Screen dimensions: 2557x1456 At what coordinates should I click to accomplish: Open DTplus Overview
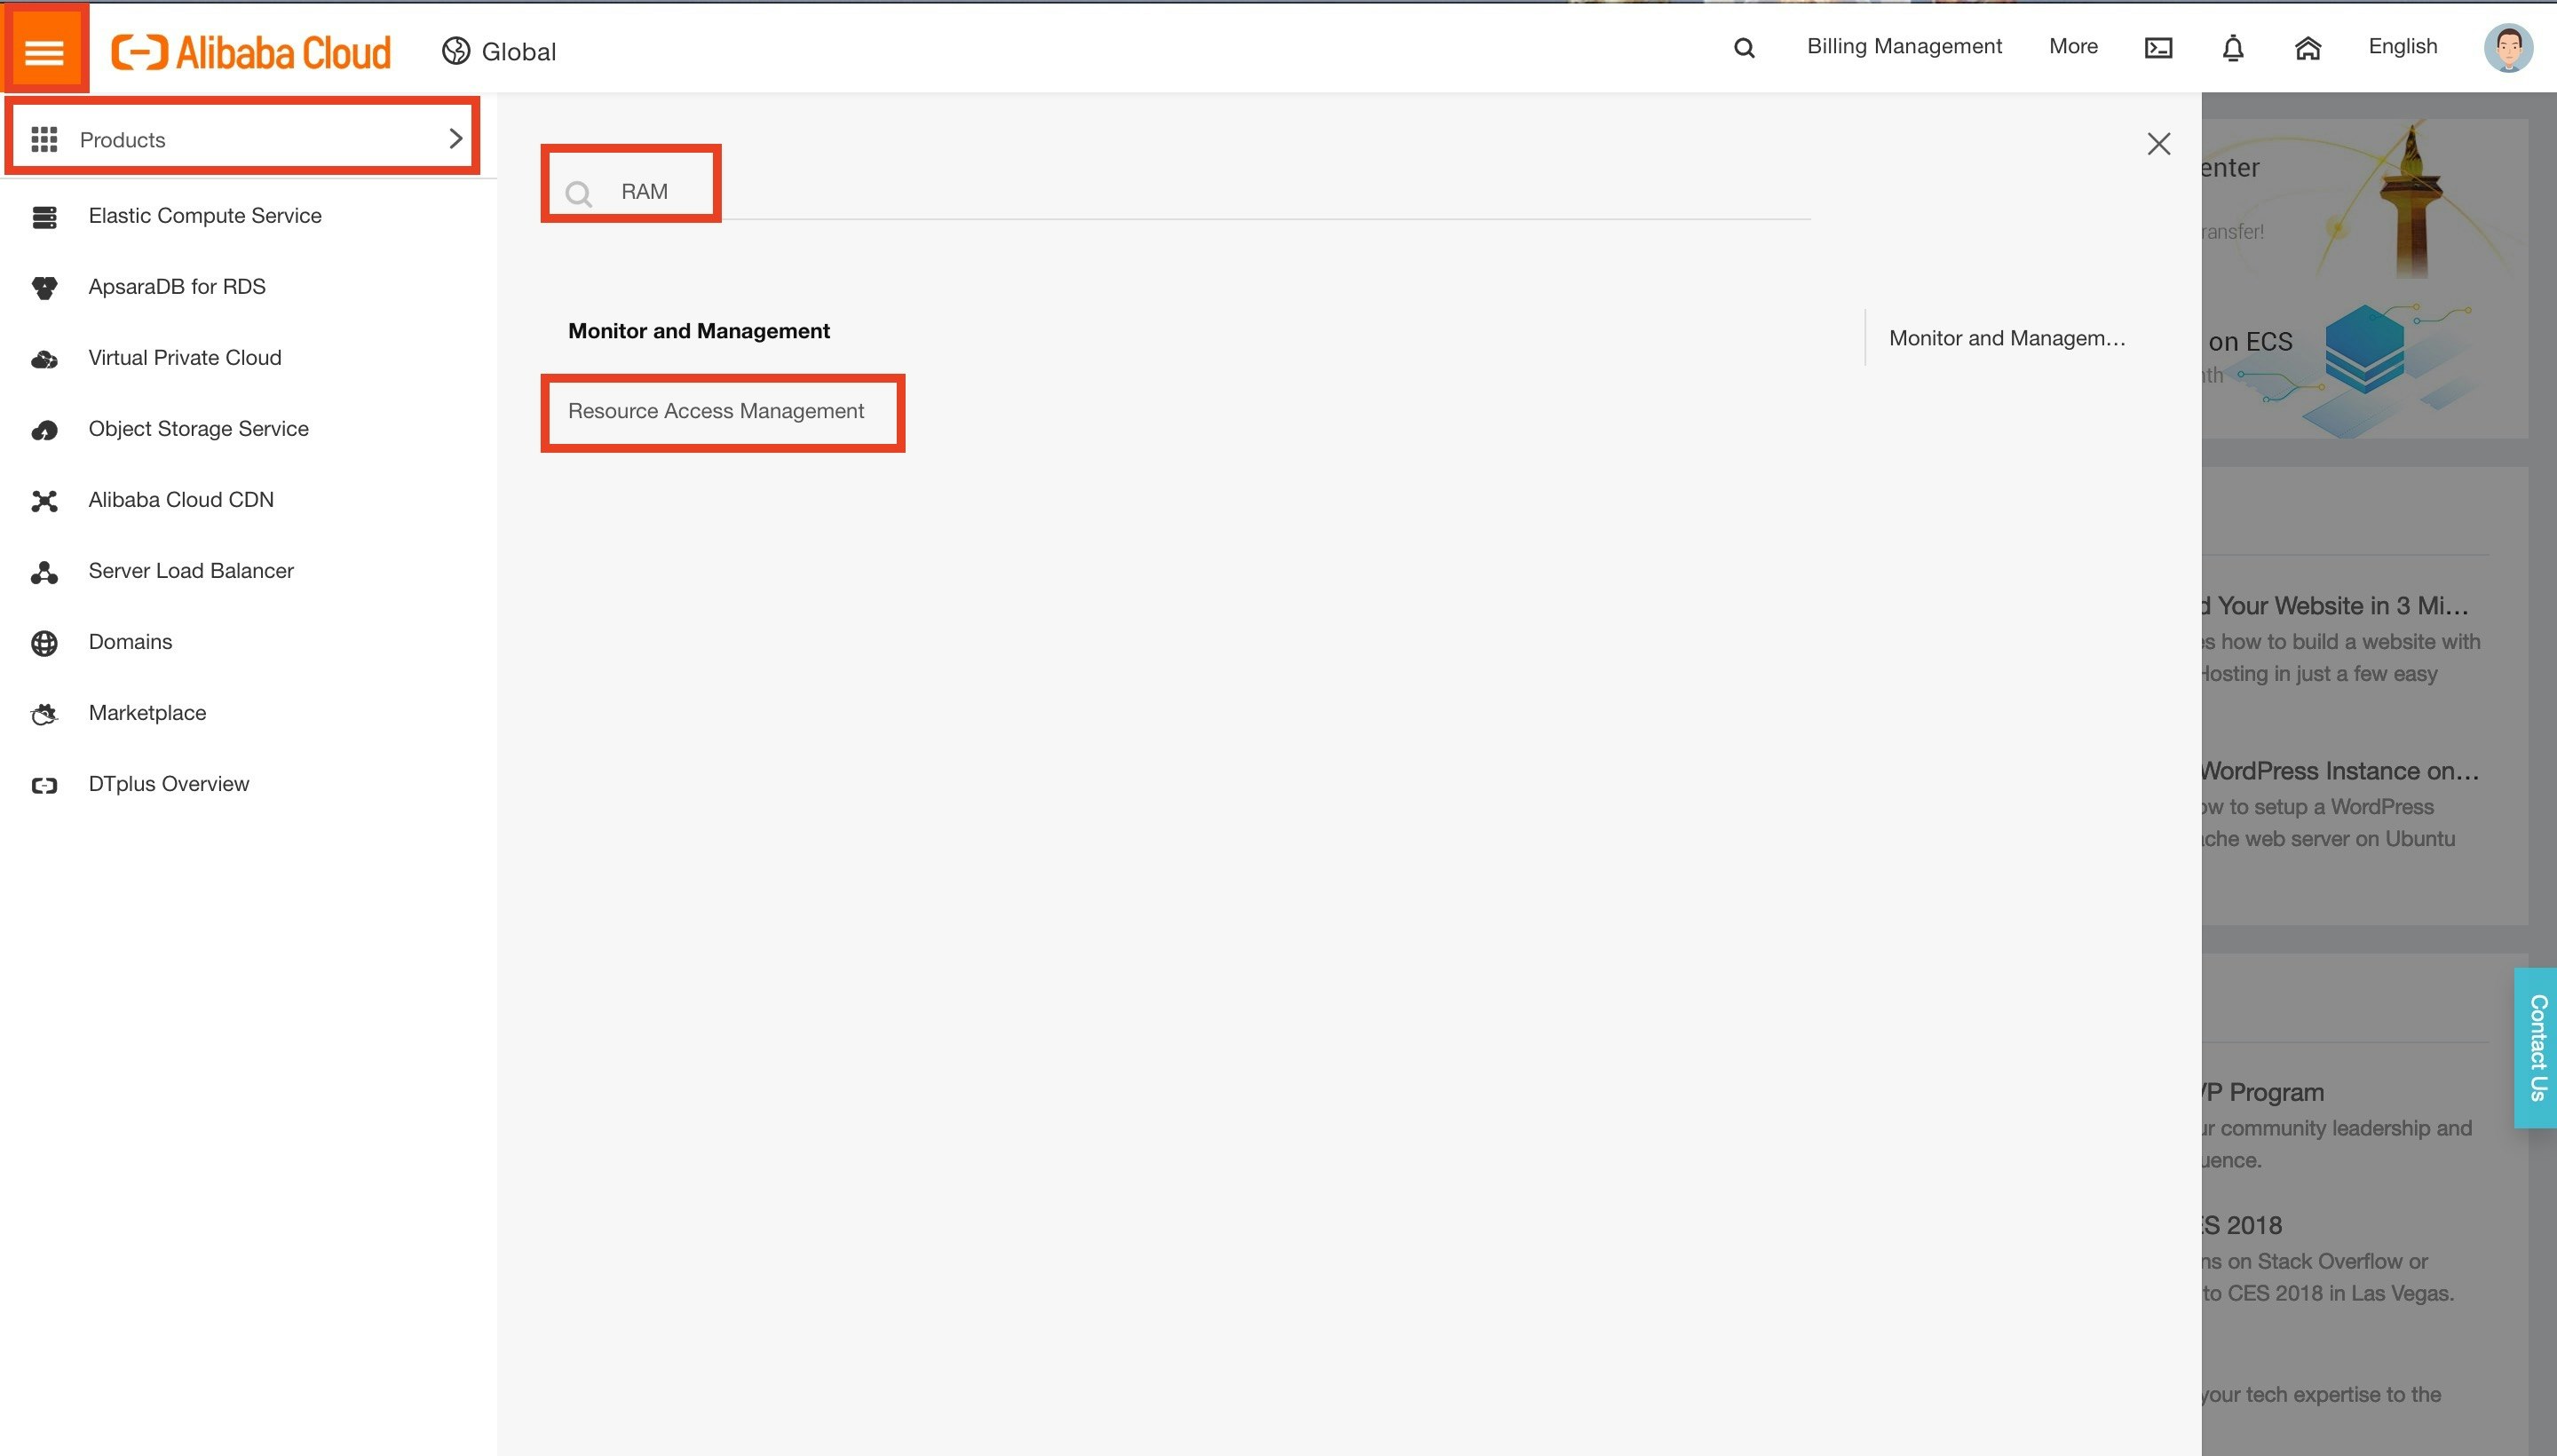point(169,783)
